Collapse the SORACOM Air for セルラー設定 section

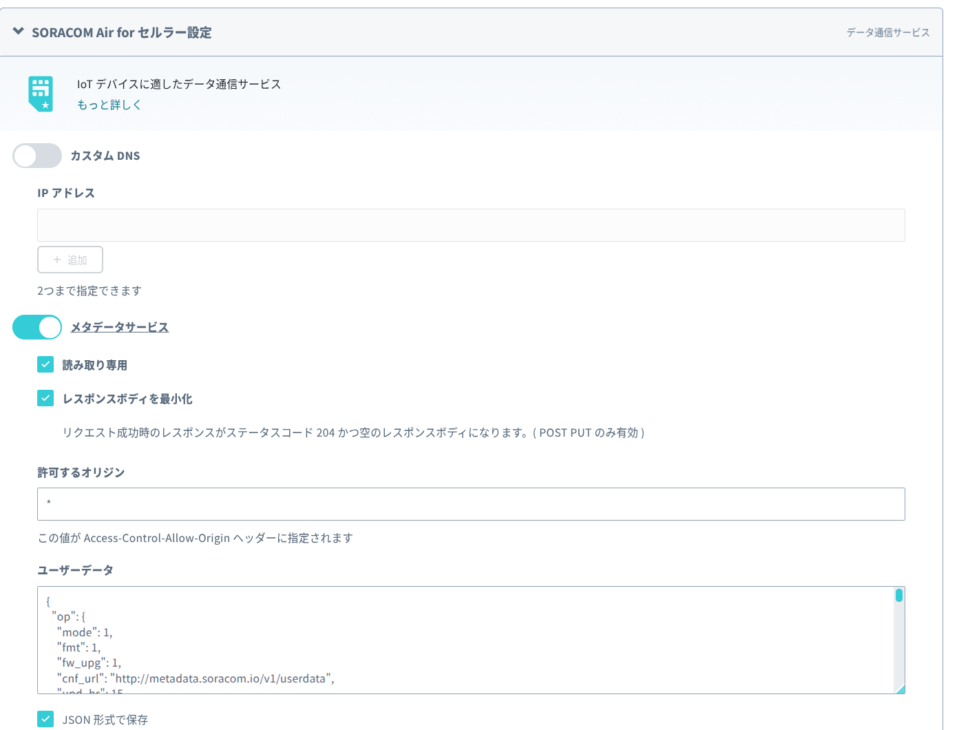point(18,31)
